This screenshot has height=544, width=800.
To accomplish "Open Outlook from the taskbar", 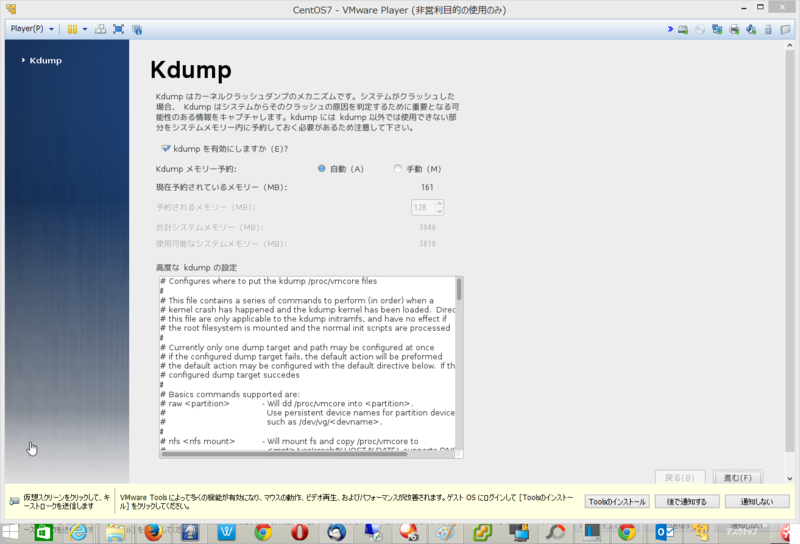I will click(x=665, y=532).
